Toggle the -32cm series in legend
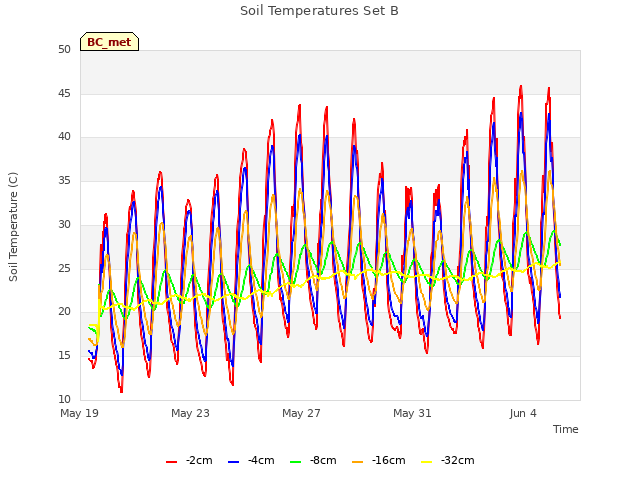Viewport: 640px width, 480px height. click(448, 461)
